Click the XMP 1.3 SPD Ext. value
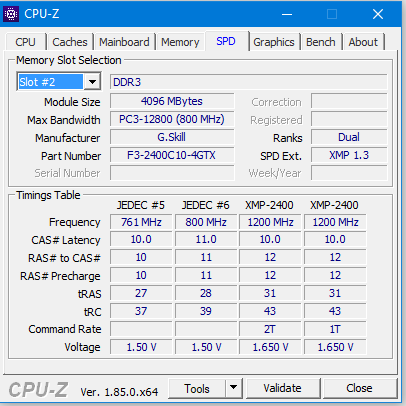The image size is (406, 406). 349,155
